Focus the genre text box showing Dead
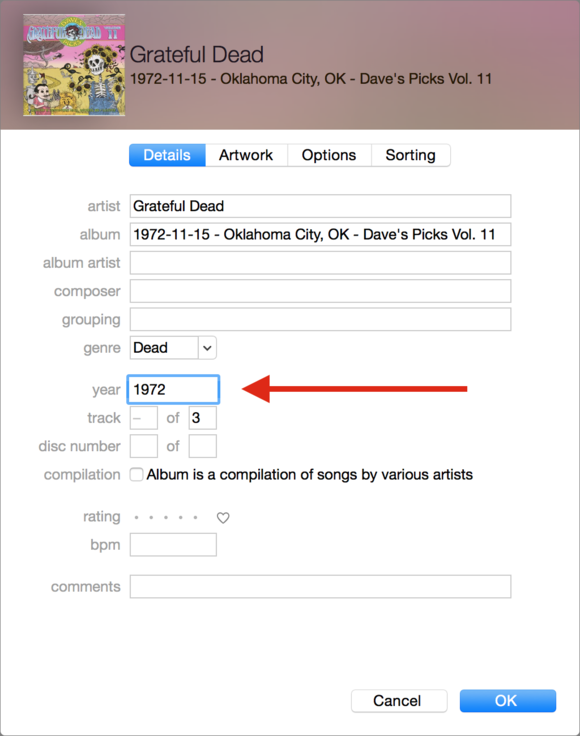Screen dimensions: 580x736 coord(164,348)
